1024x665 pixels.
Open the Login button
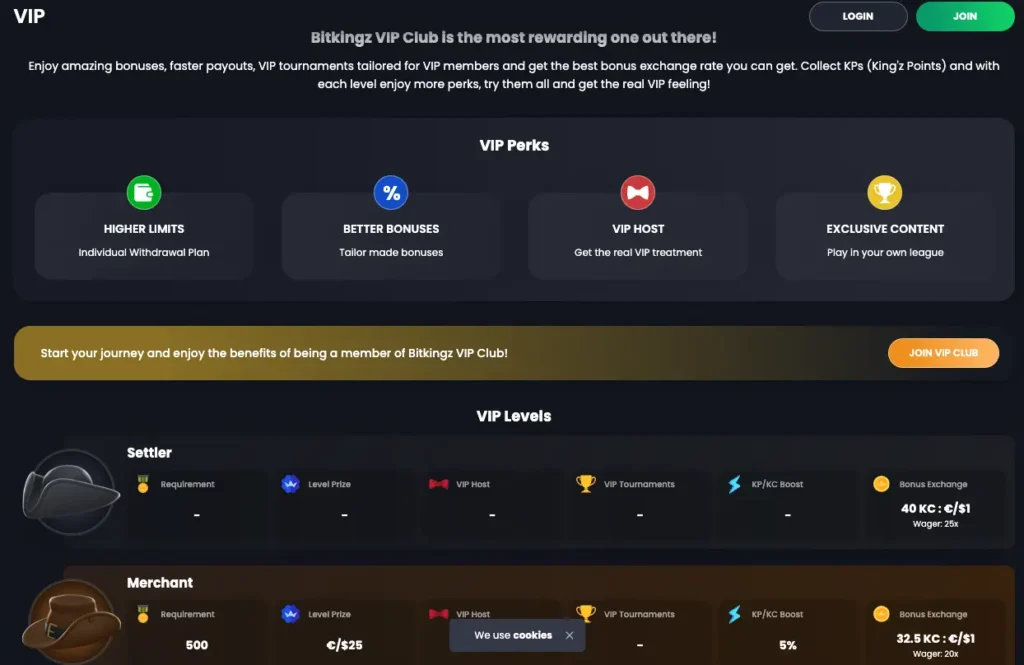[x=858, y=16]
